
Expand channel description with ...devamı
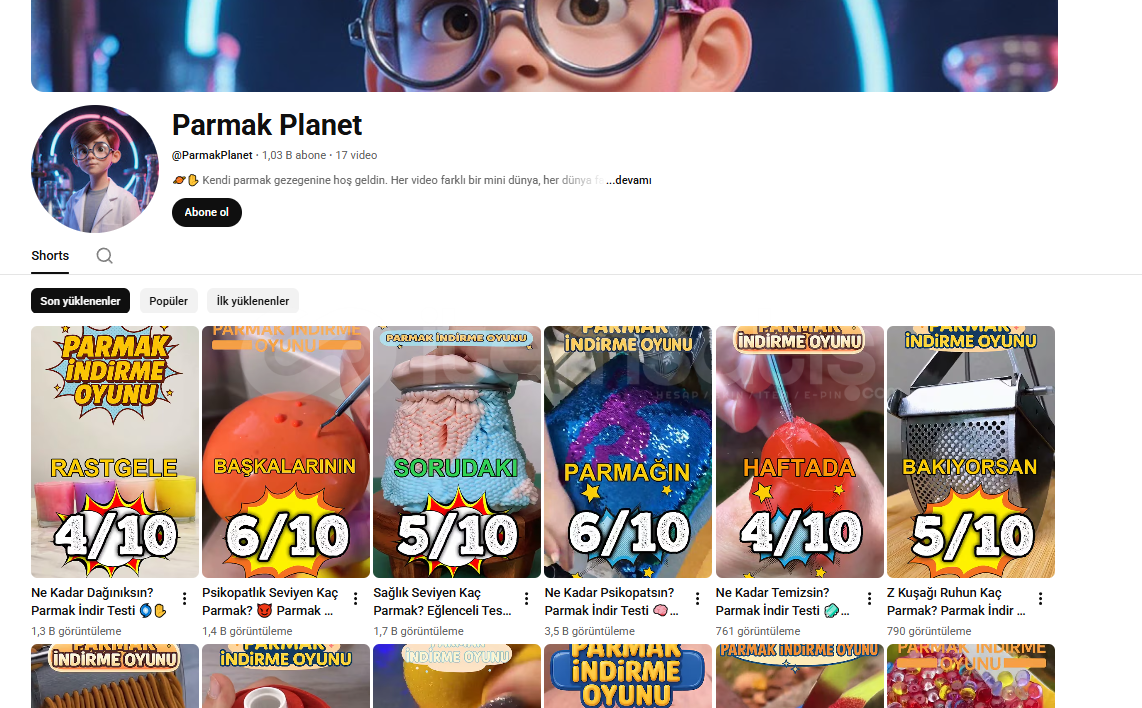pyautogui.click(x=629, y=180)
